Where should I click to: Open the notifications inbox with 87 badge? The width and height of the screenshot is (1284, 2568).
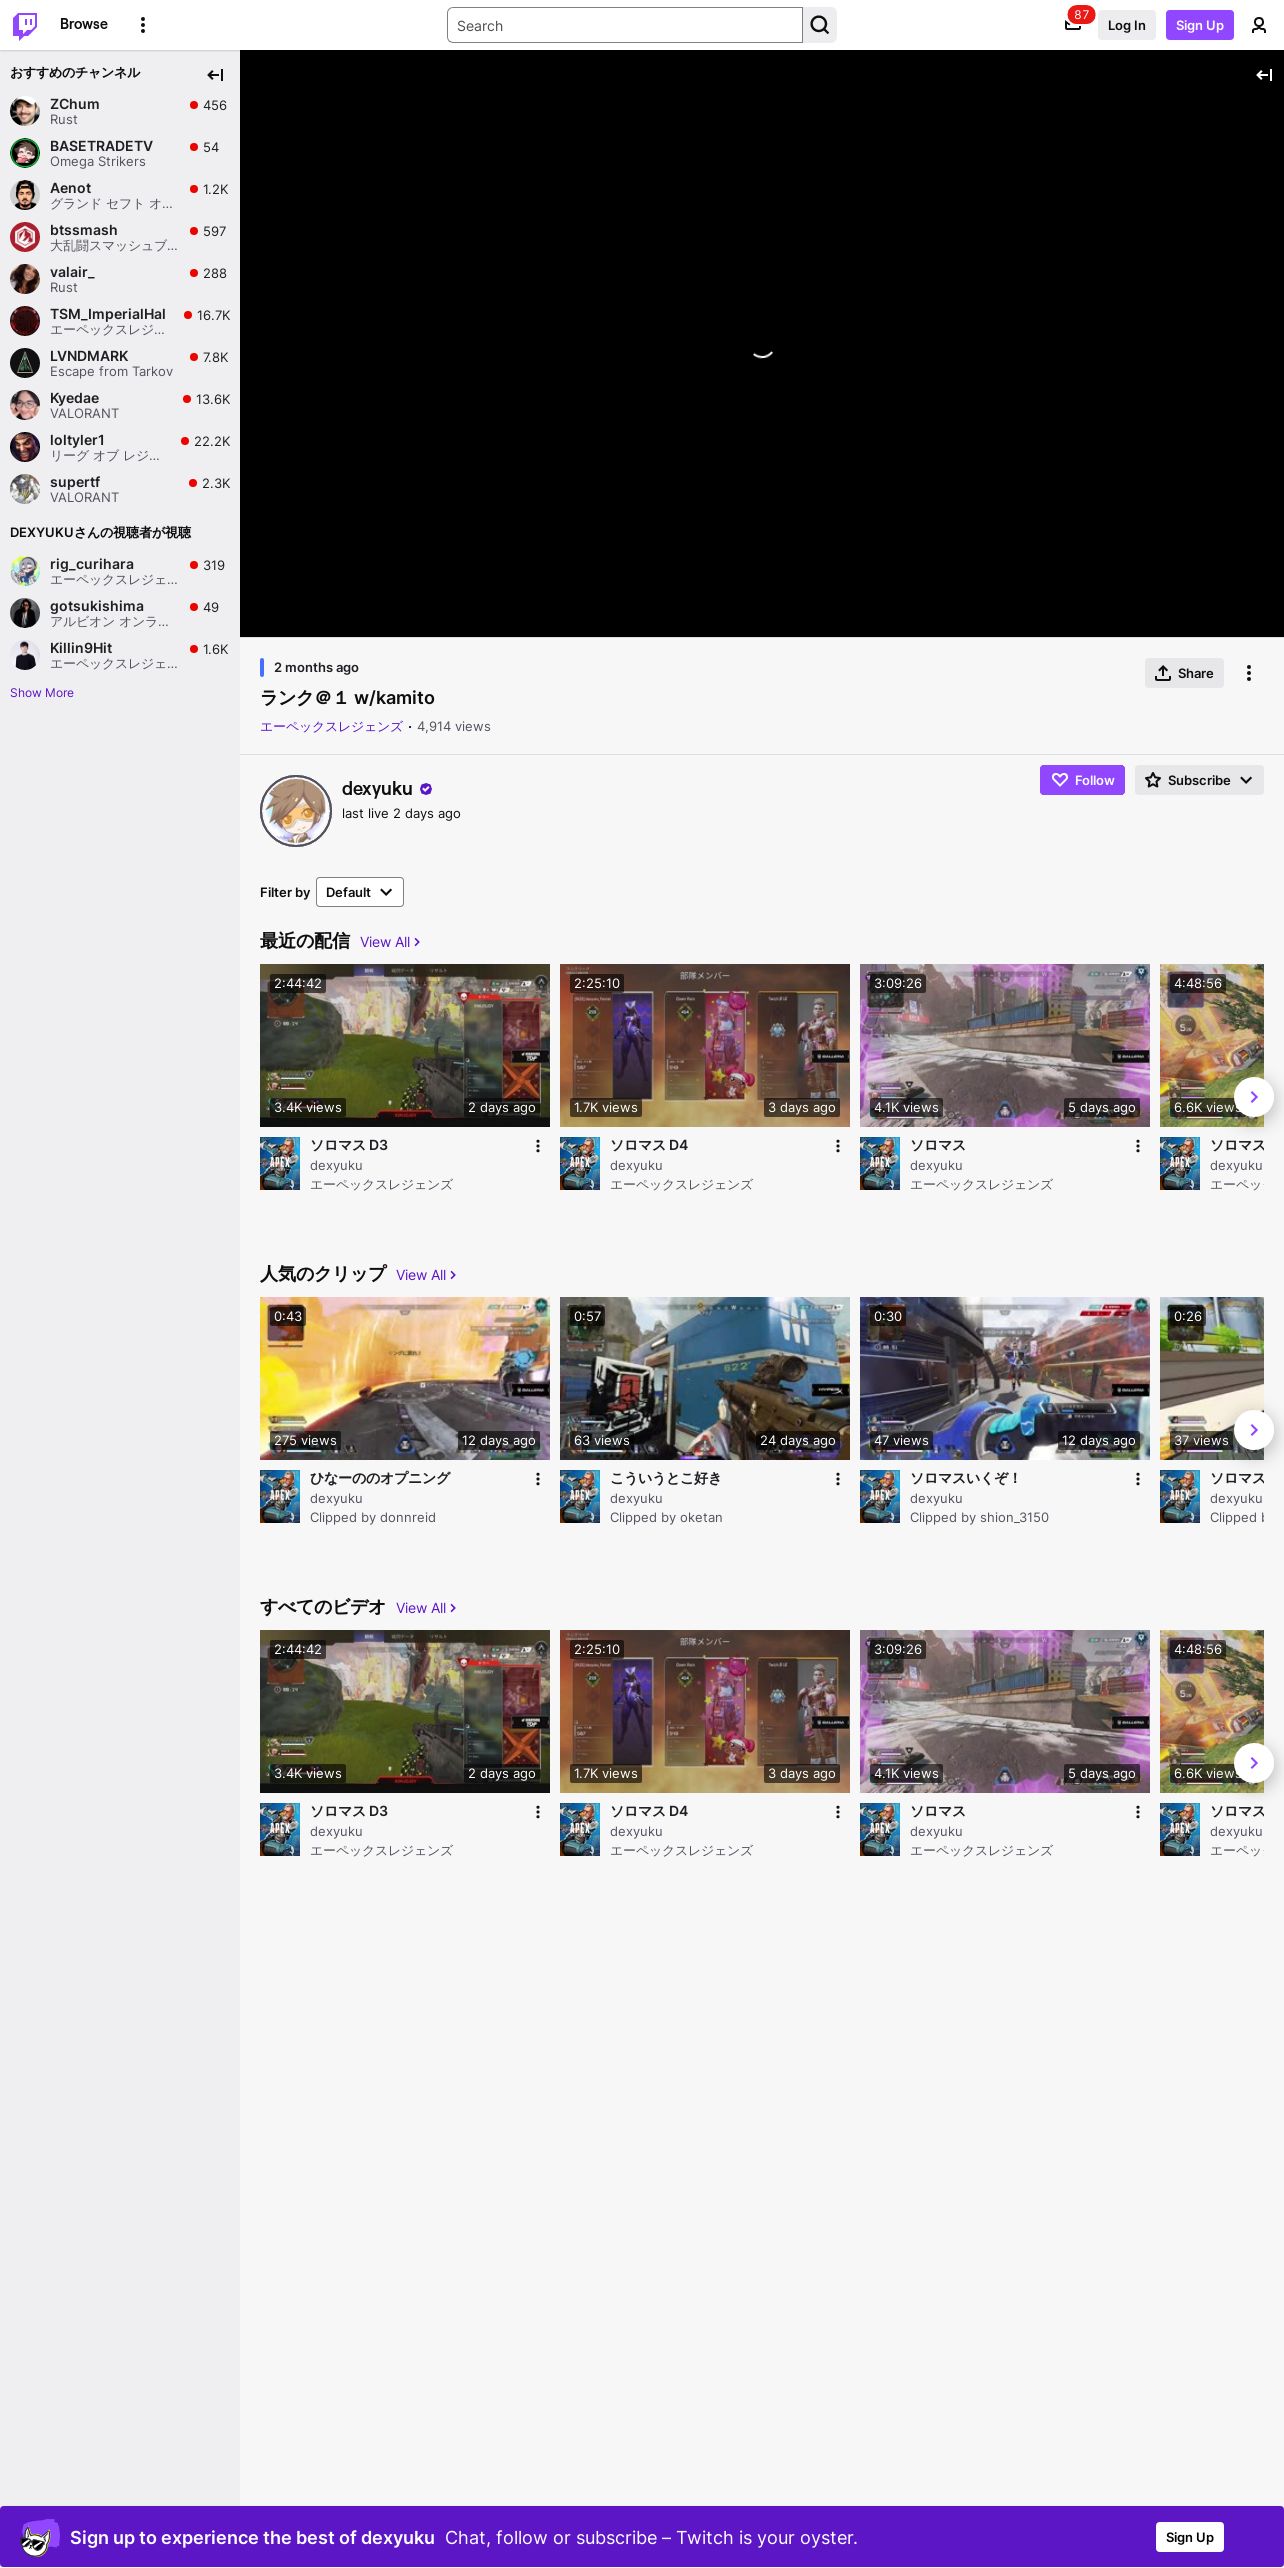pos(1073,25)
